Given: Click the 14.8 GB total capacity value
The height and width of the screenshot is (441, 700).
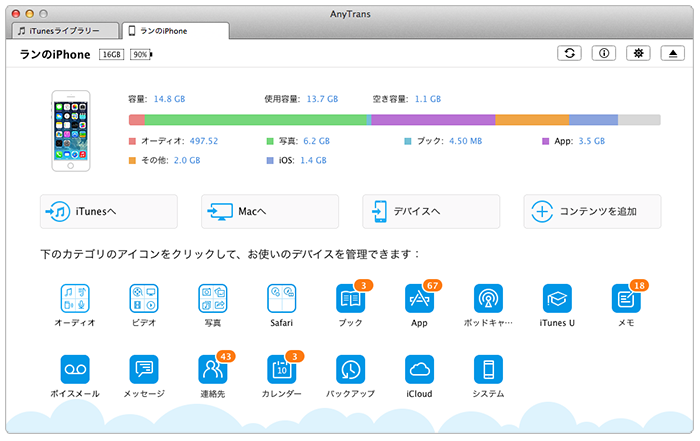Looking at the screenshot, I should point(169,99).
